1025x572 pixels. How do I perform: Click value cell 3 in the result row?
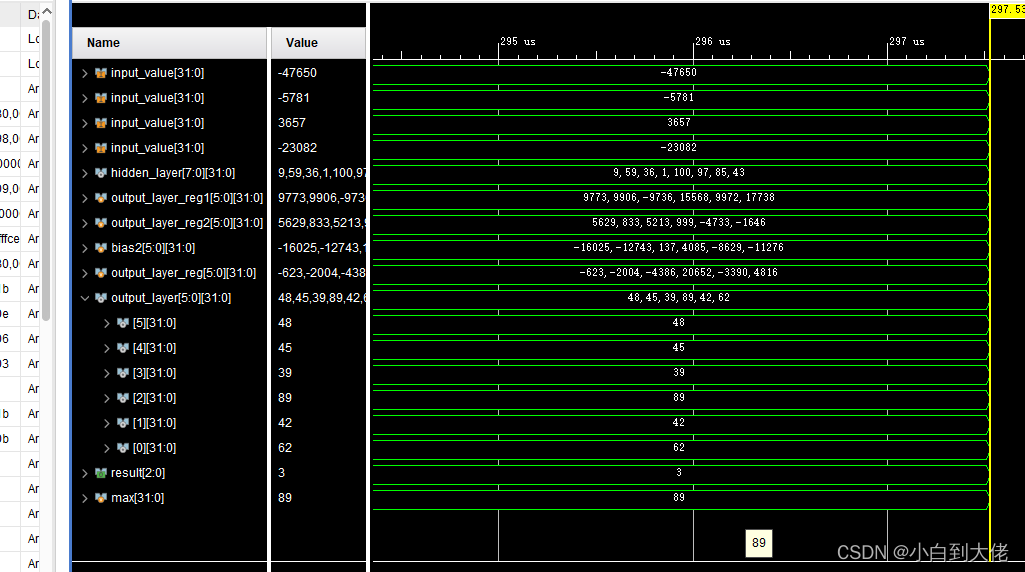282,473
